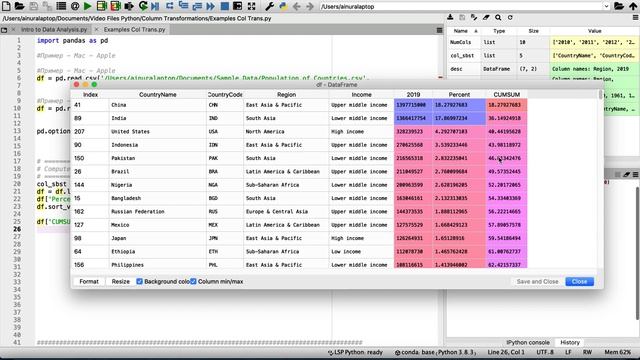Go back using the left arrow icon
Screen dimensions: 640x360
tap(297, 6)
